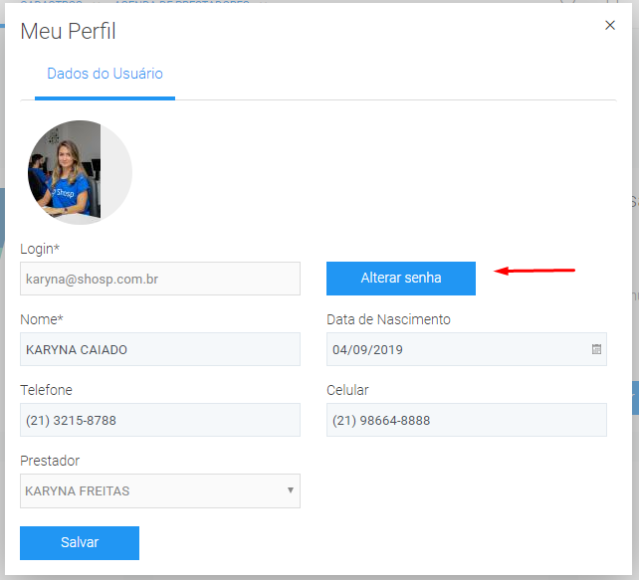639x580 pixels.
Task: Click the Nome* field label
Action: [42, 319]
